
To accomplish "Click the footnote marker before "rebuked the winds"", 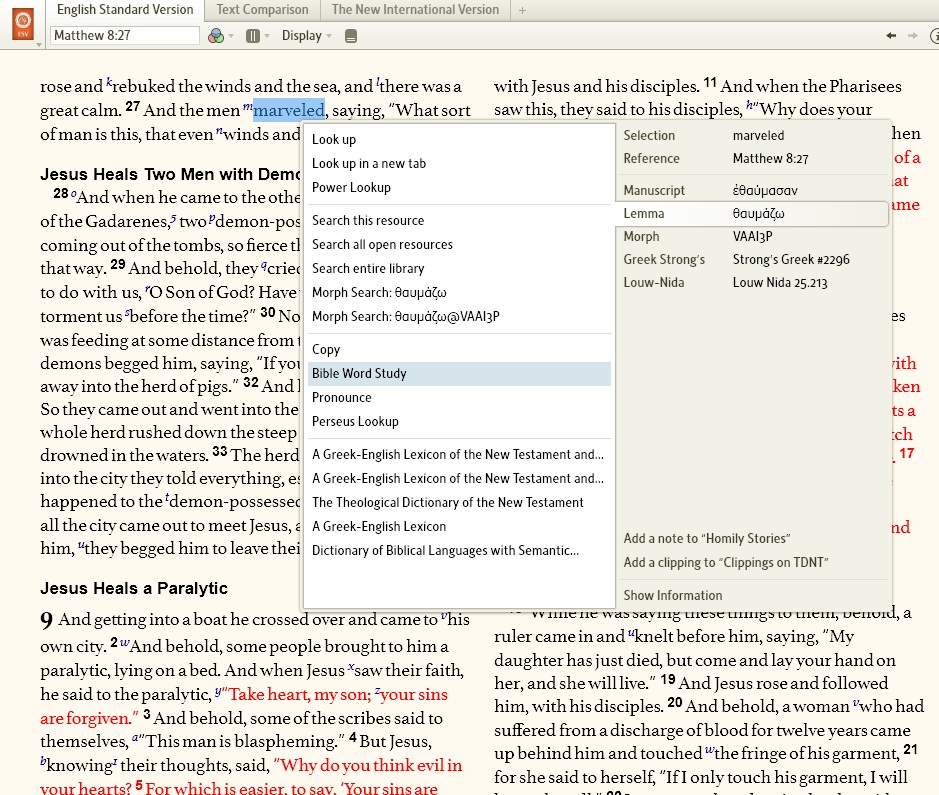I will [109, 81].
